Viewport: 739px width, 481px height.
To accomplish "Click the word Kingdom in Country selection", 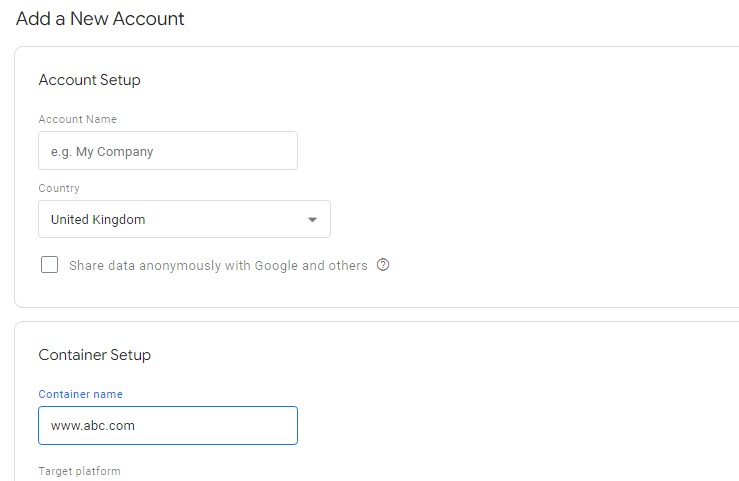I will [119, 220].
